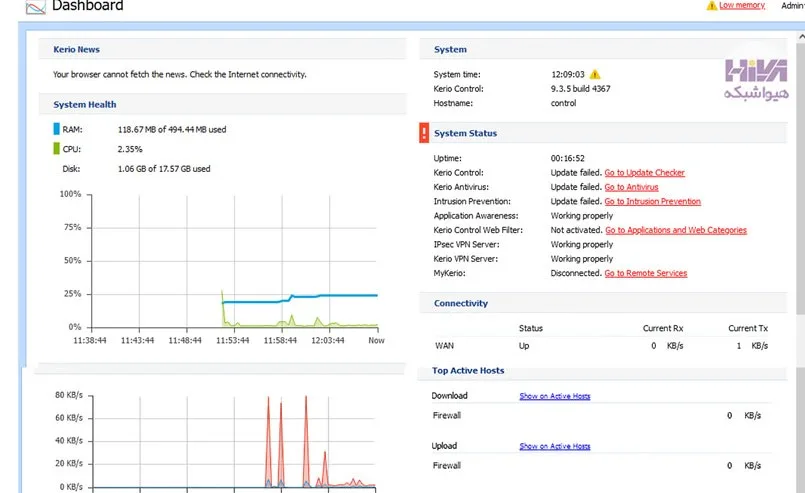Click the Disk usage value text

coord(164,168)
